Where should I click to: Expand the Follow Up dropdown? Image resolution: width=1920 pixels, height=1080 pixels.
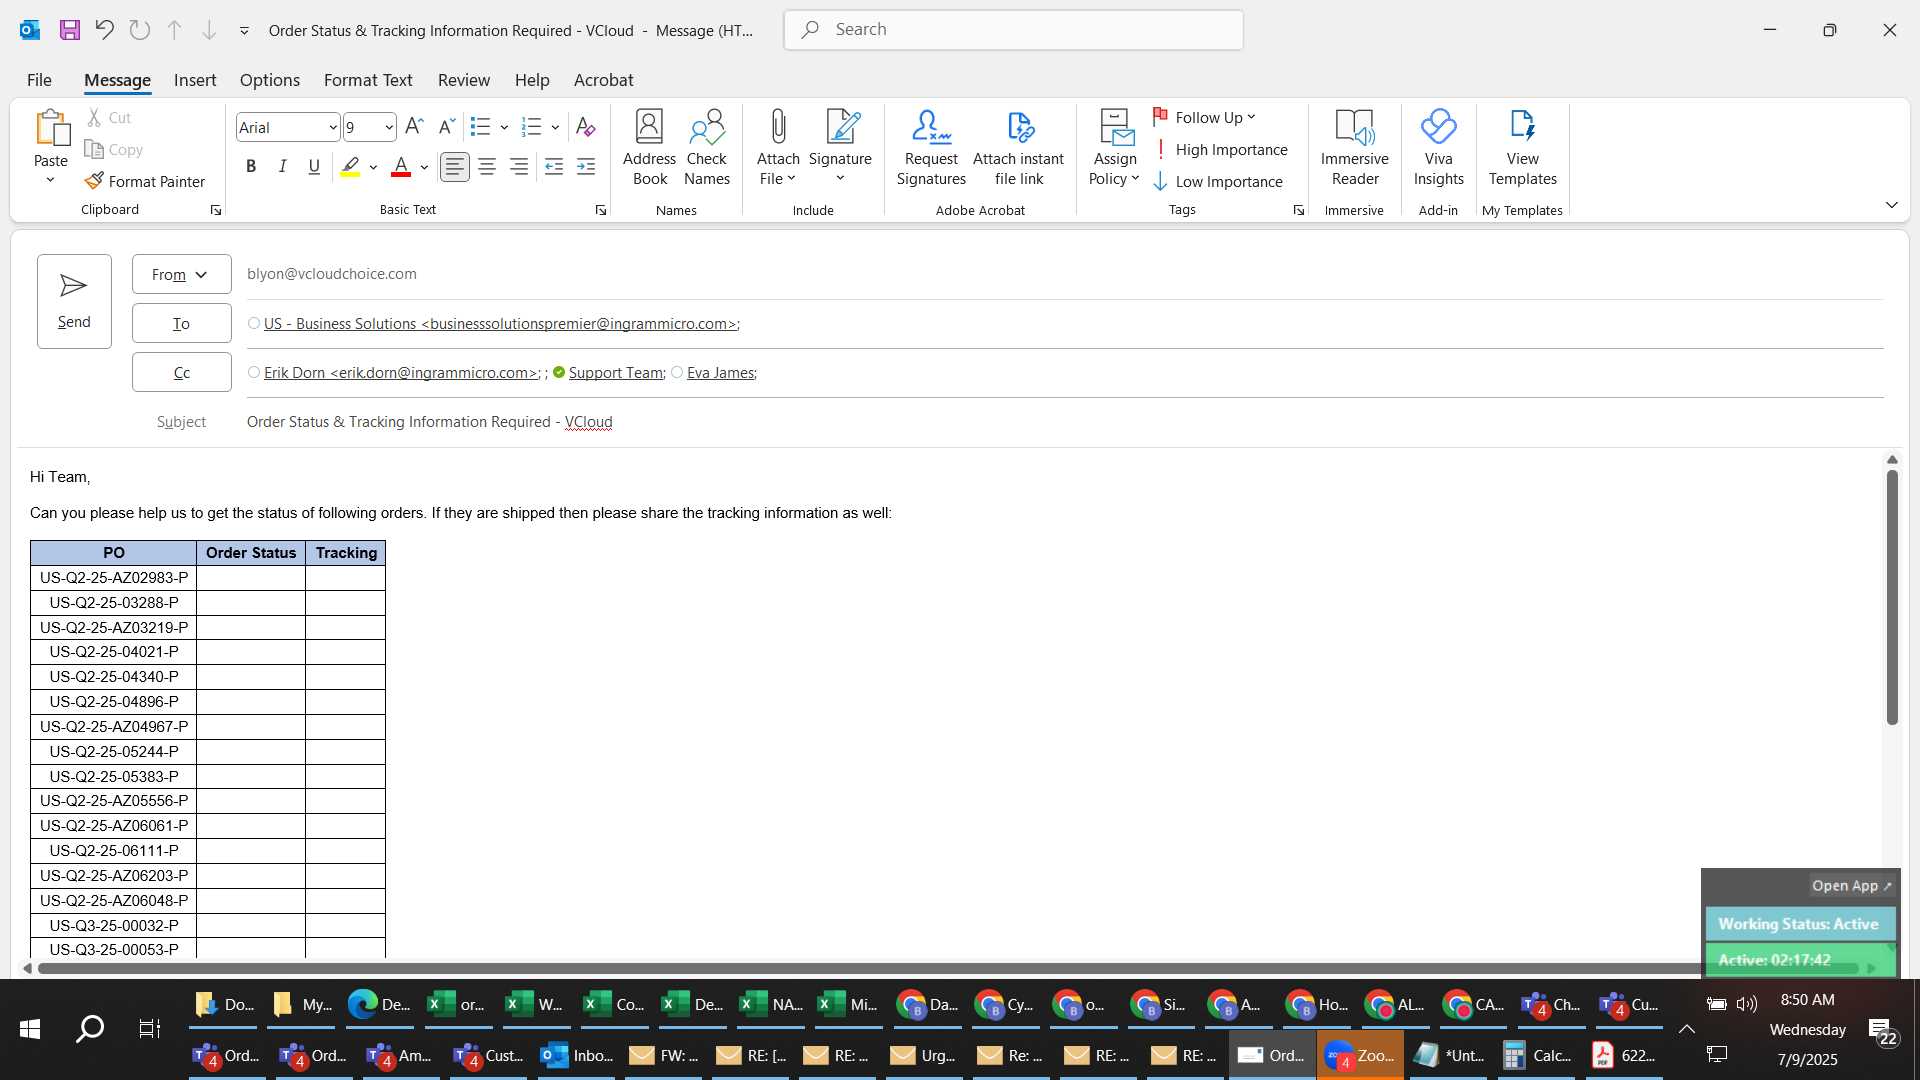1205,118
